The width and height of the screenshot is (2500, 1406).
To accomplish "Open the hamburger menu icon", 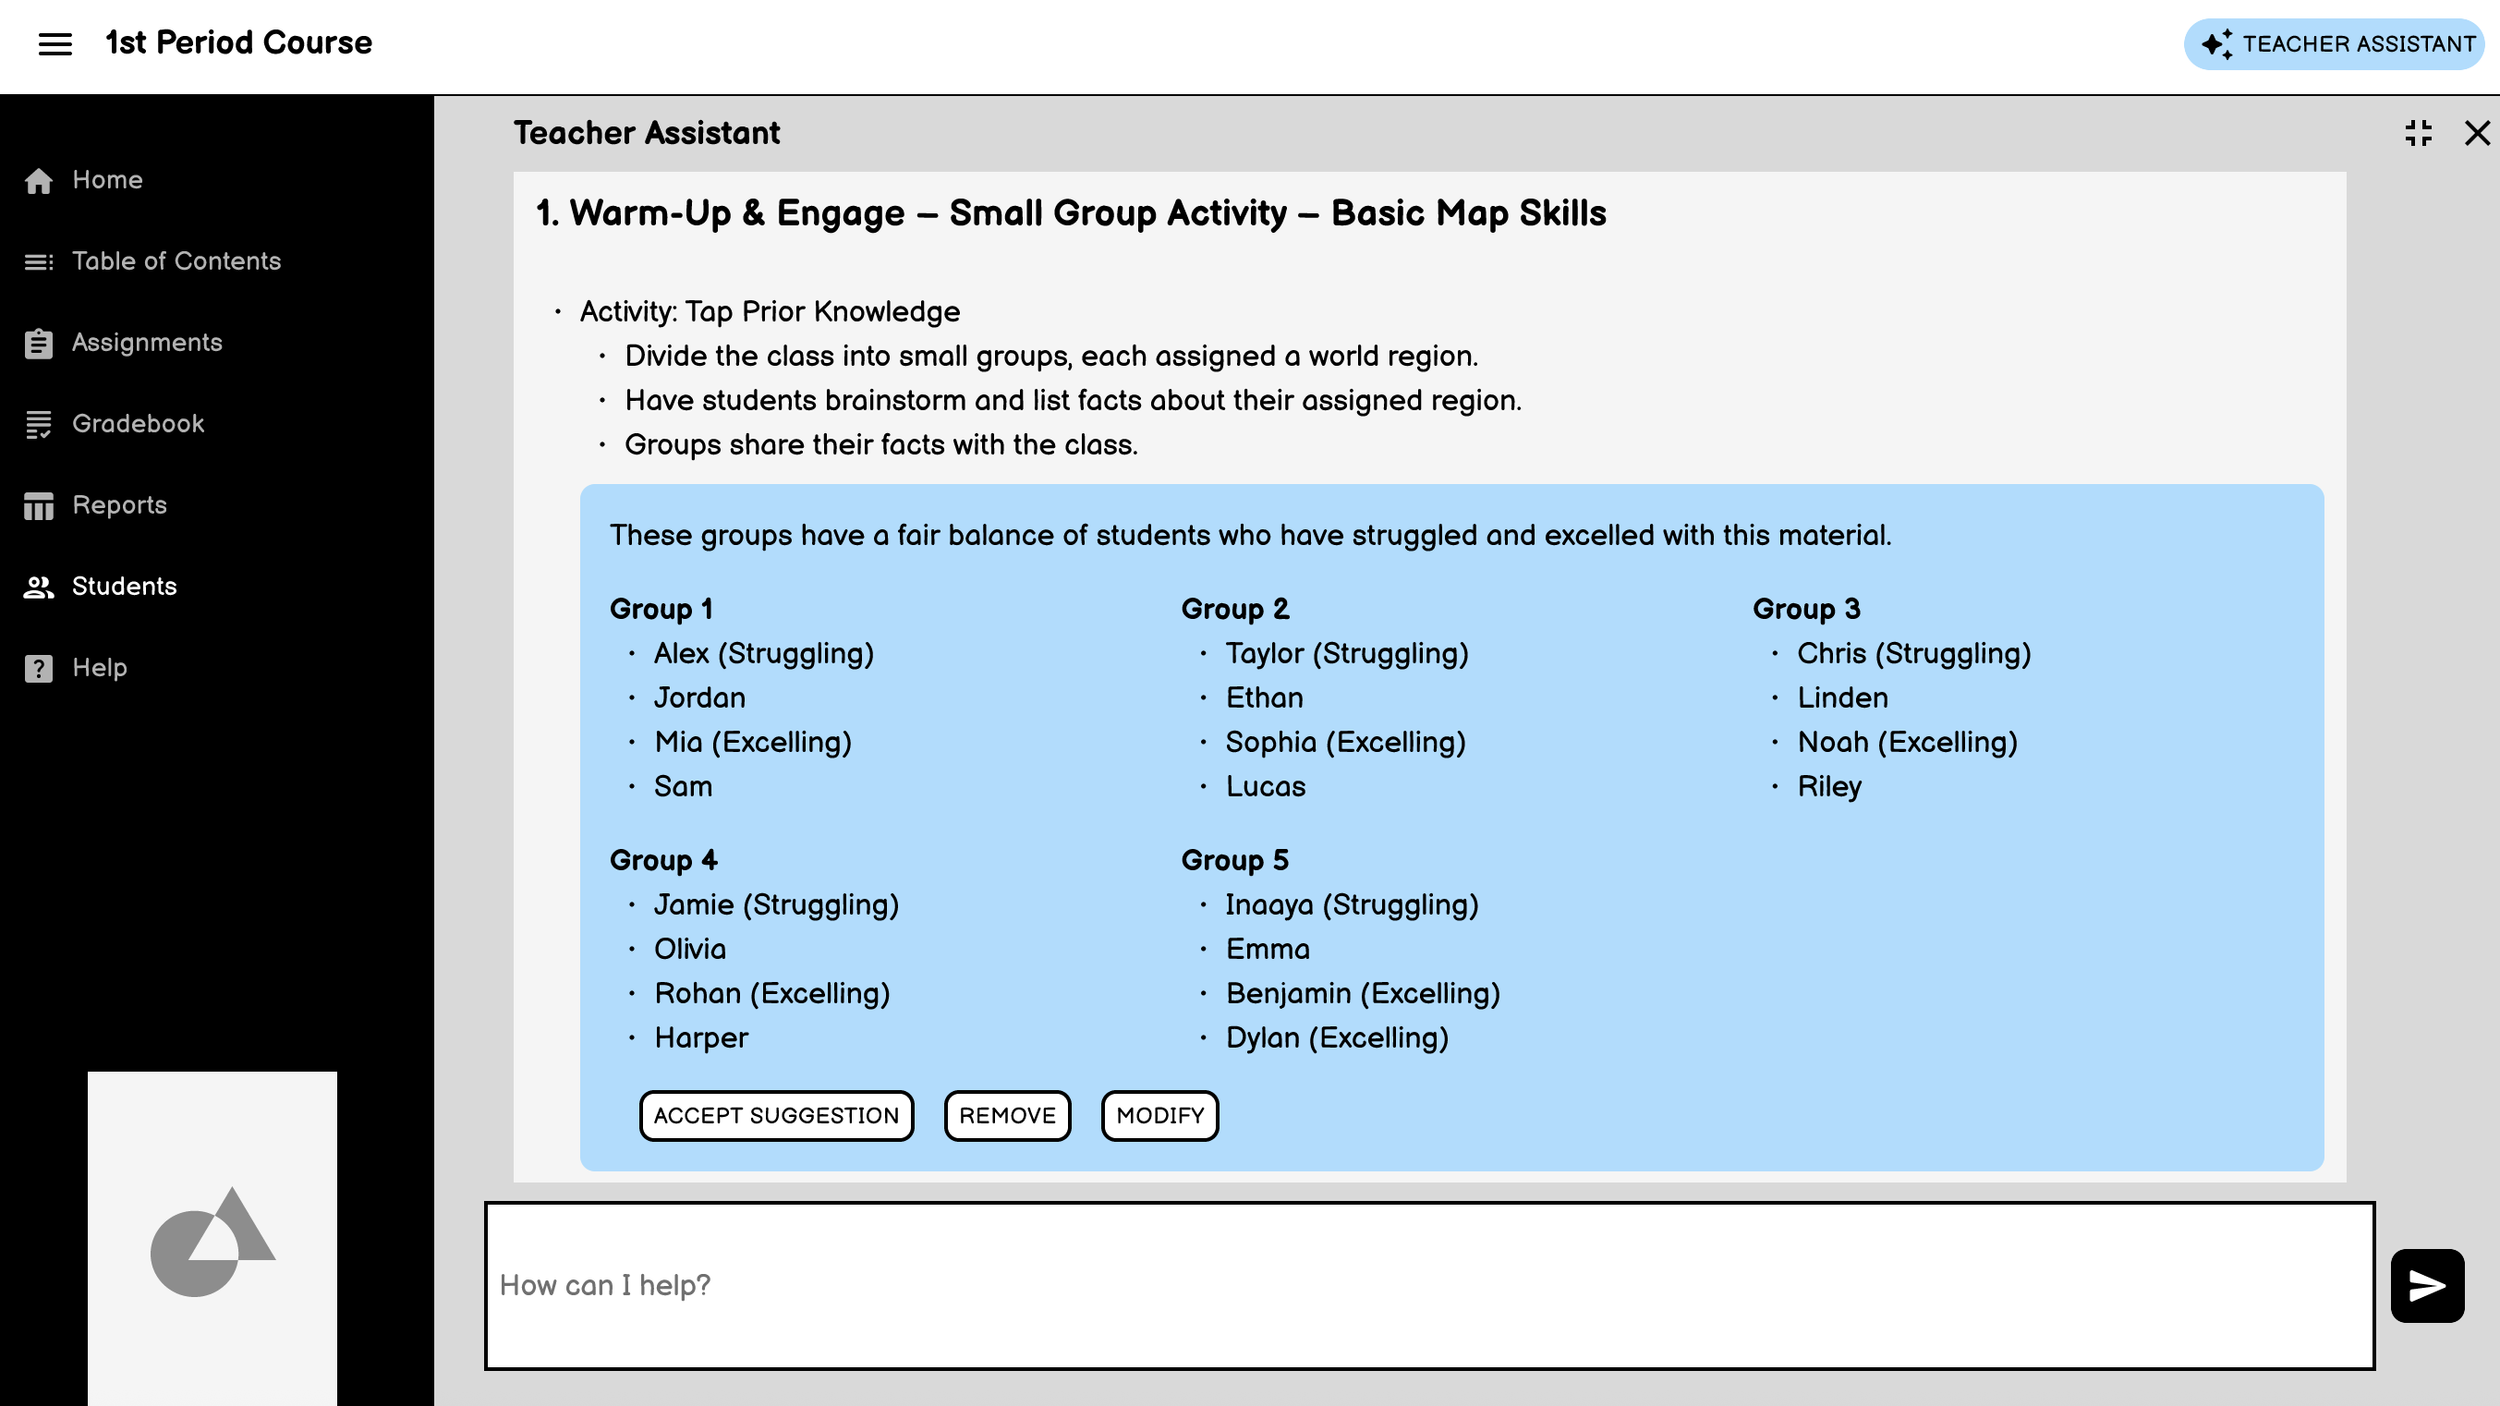I will pyautogui.click(x=55, y=43).
